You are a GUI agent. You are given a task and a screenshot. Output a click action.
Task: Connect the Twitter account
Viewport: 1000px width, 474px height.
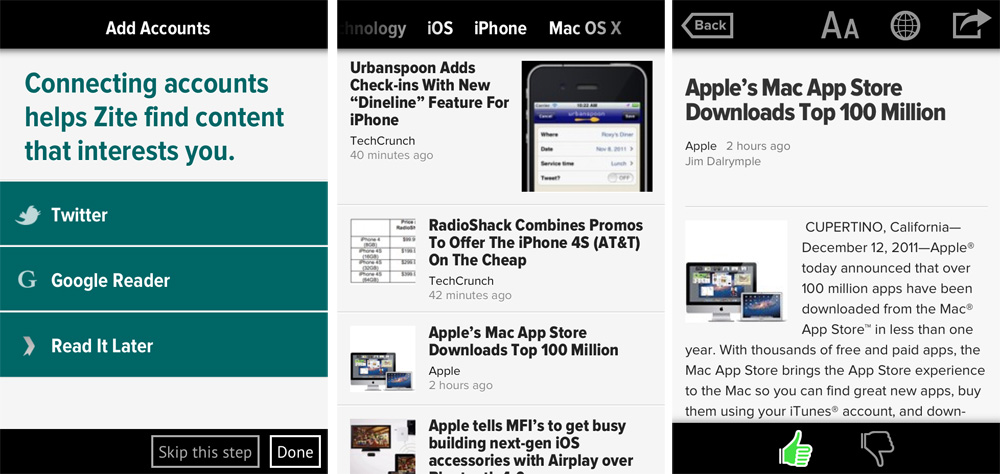tap(164, 214)
